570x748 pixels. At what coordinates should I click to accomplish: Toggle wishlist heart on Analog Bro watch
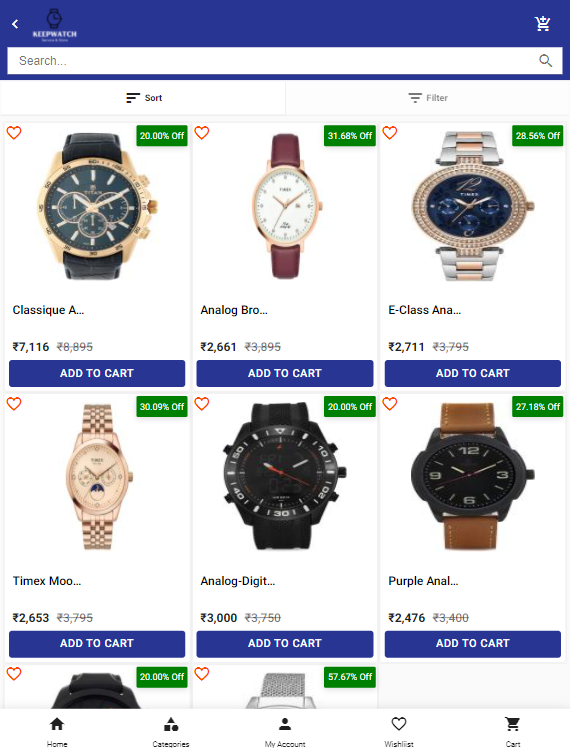[202, 133]
